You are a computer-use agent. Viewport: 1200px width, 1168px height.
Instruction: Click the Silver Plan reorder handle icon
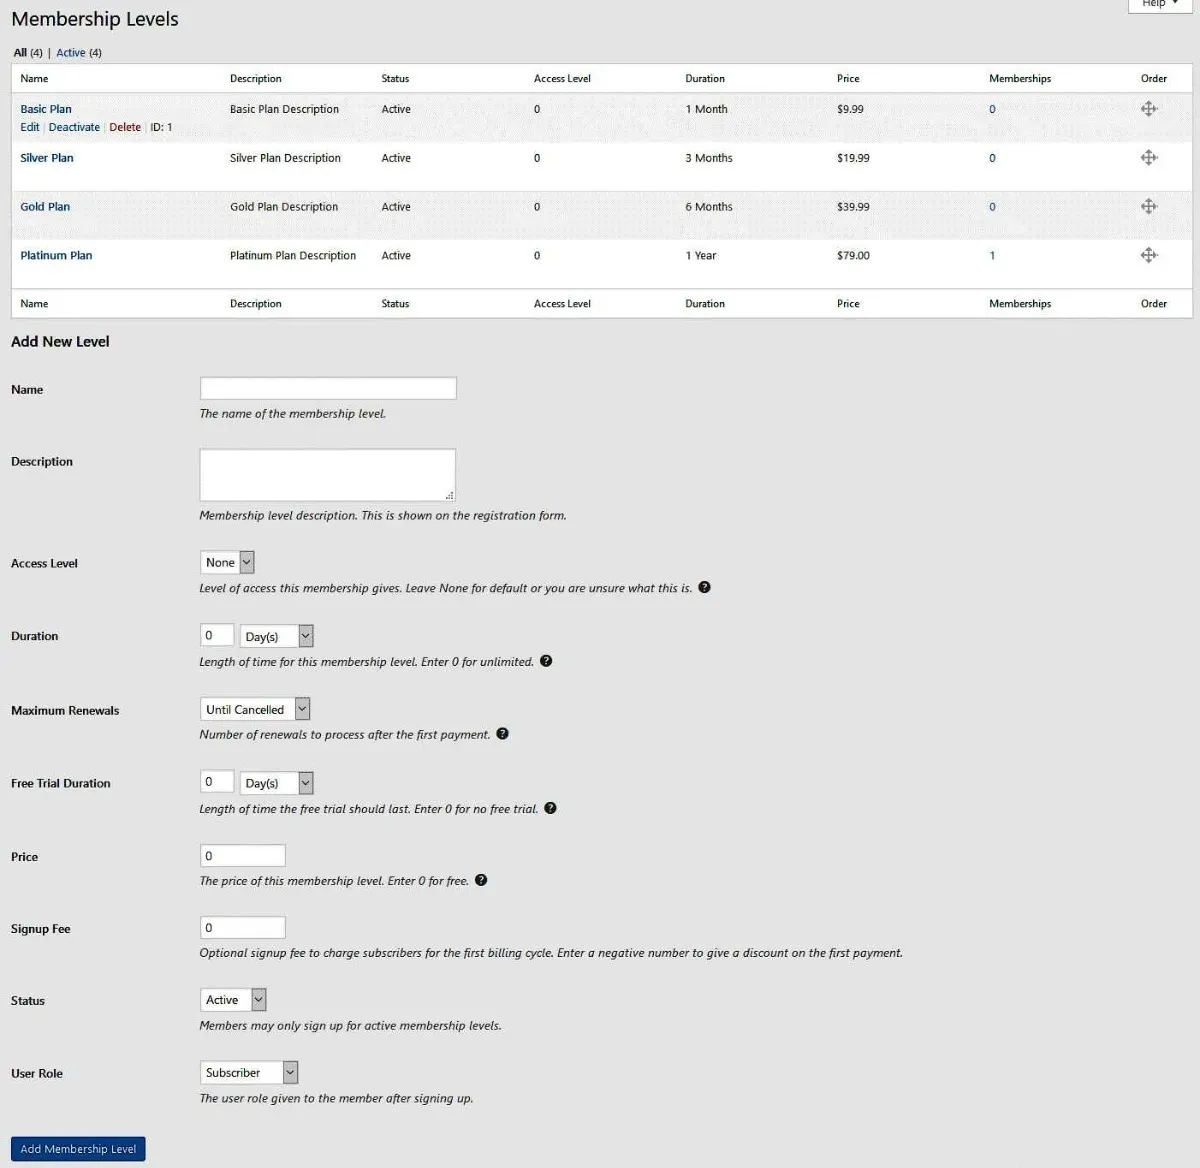click(x=1149, y=157)
